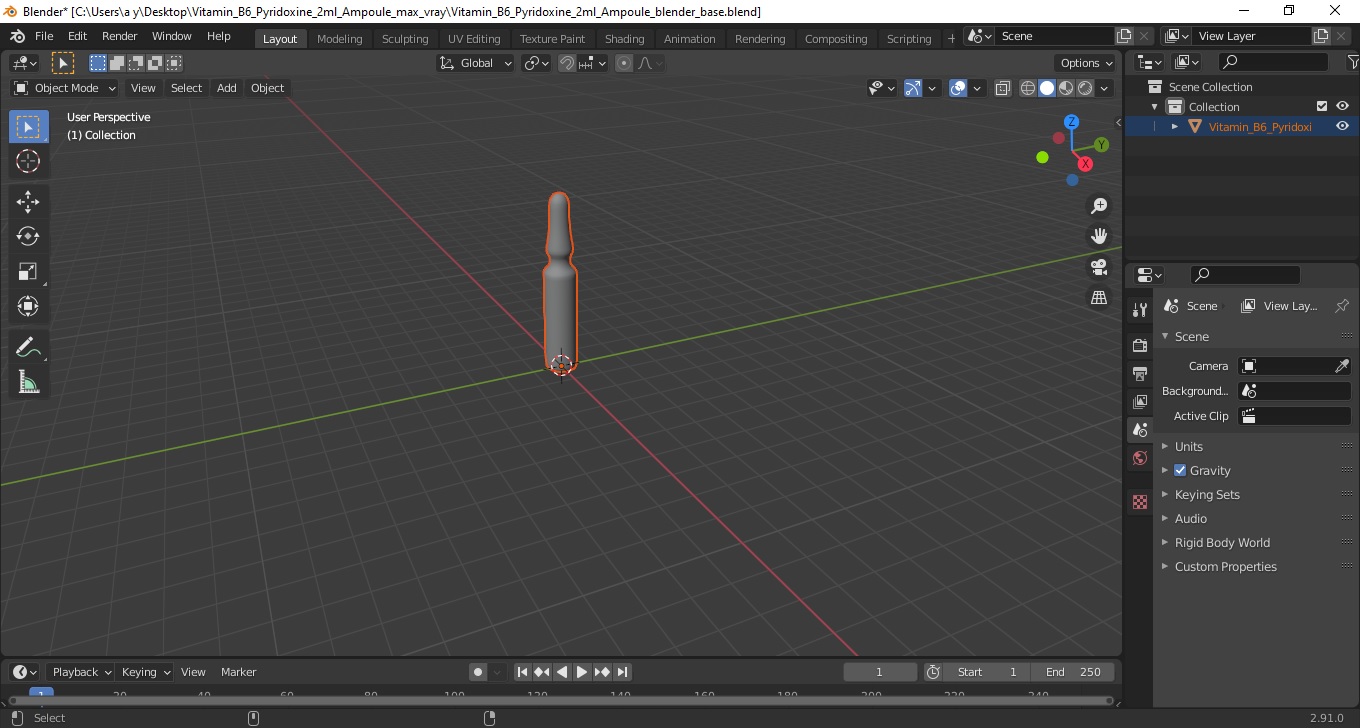Toggle Collection exclude checkbox in outliner
The width and height of the screenshot is (1360, 728).
(1322, 106)
